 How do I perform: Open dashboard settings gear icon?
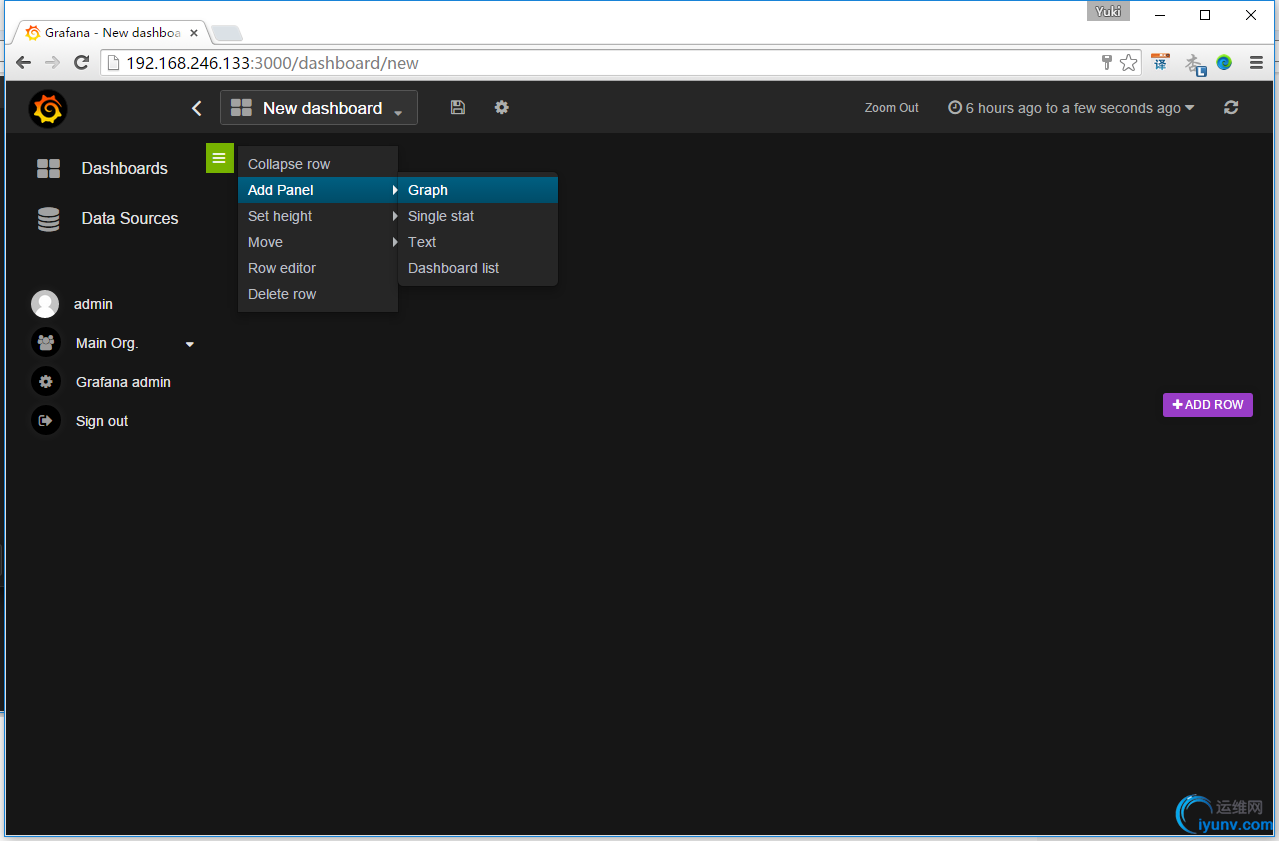[x=502, y=107]
